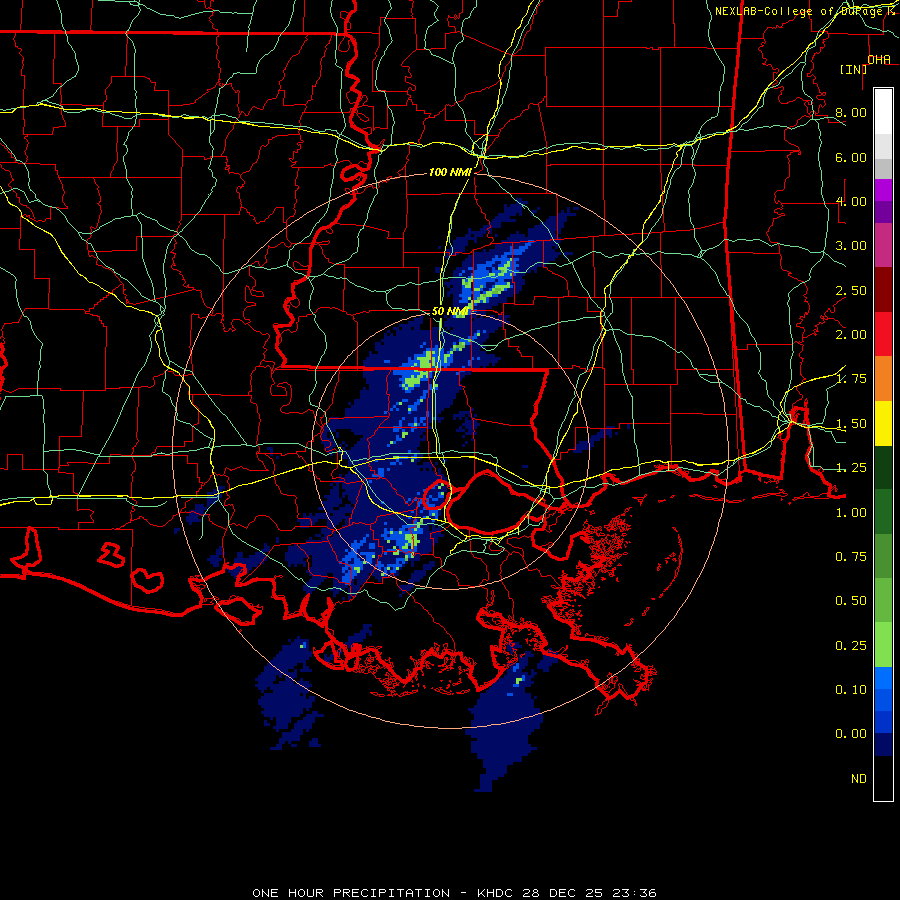The height and width of the screenshot is (900, 900).
Task: Click the "3.00" legend value
Action: [851, 246]
